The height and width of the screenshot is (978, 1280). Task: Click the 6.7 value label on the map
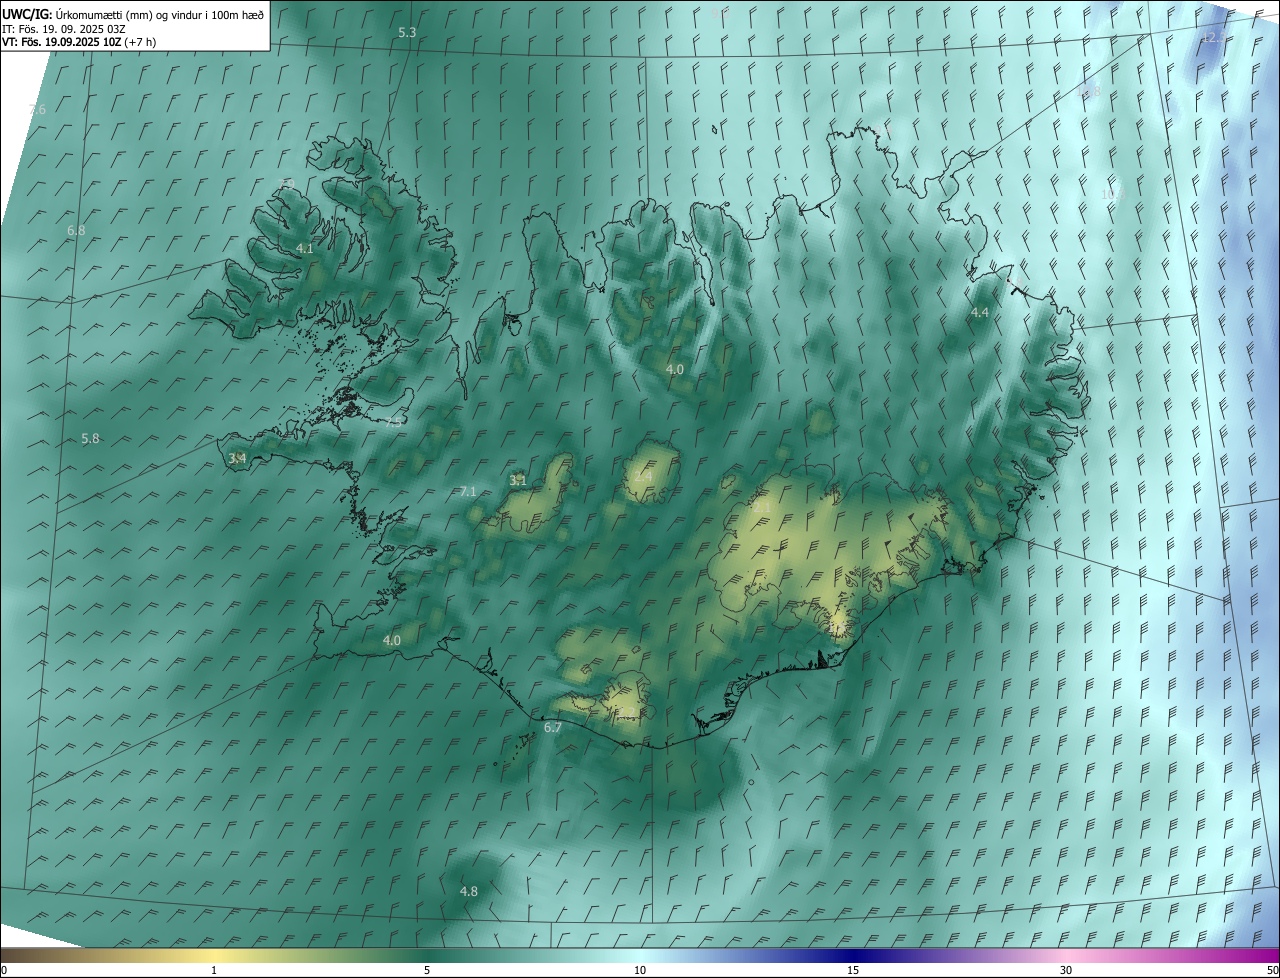552,728
